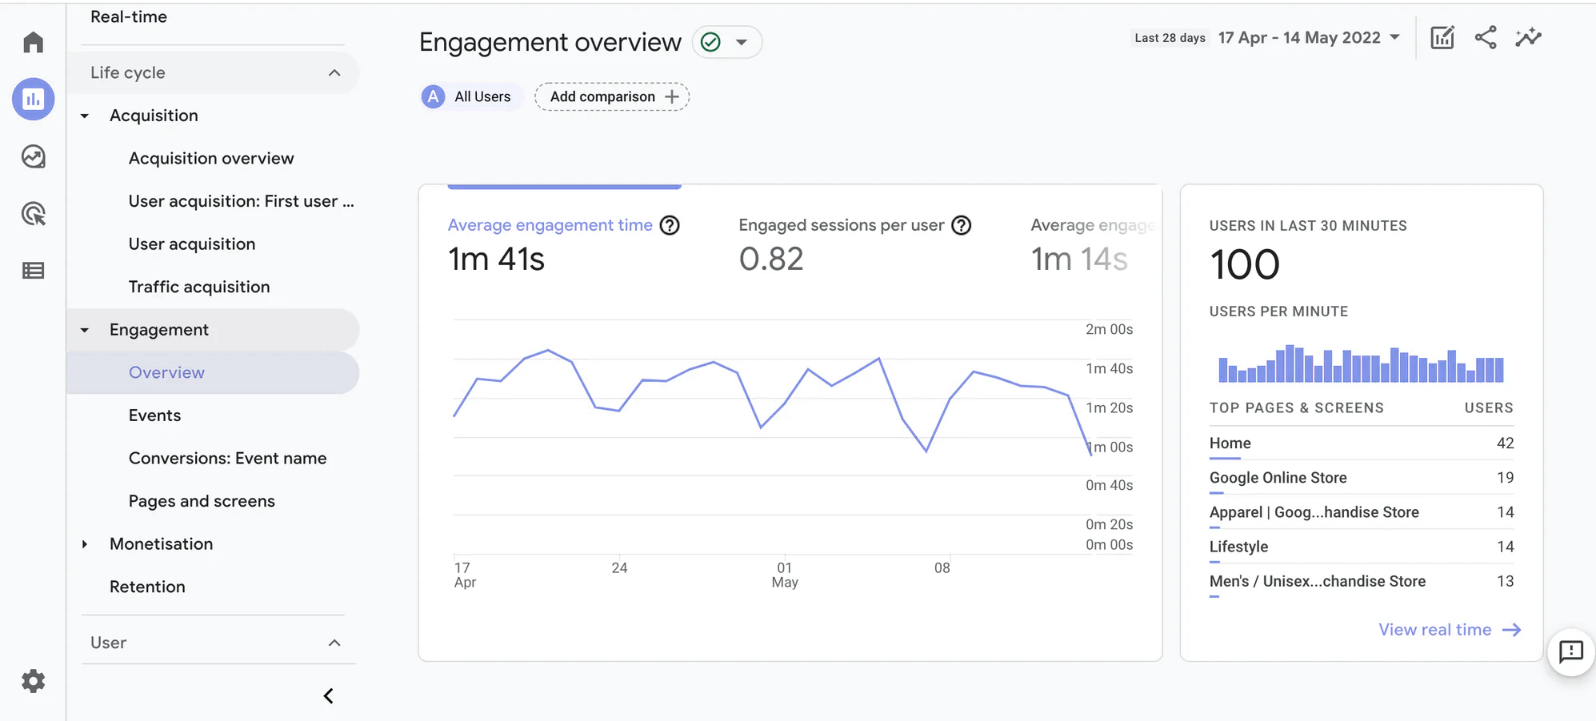This screenshot has width=1596, height=721.
Task: Open the Home icon in left rail
Action: pyautogui.click(x=33, y=42)
